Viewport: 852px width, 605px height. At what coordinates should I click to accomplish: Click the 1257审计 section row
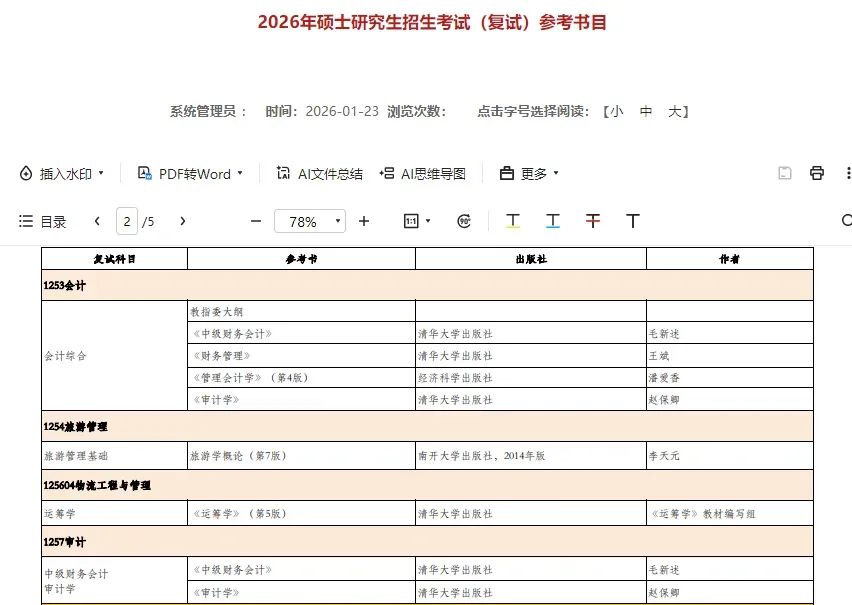(428, 541)
